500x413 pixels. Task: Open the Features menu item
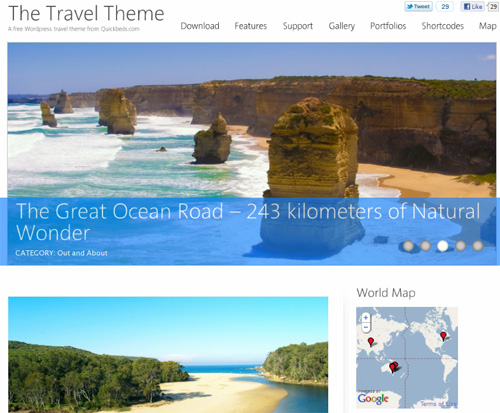[x=251, y=26]
